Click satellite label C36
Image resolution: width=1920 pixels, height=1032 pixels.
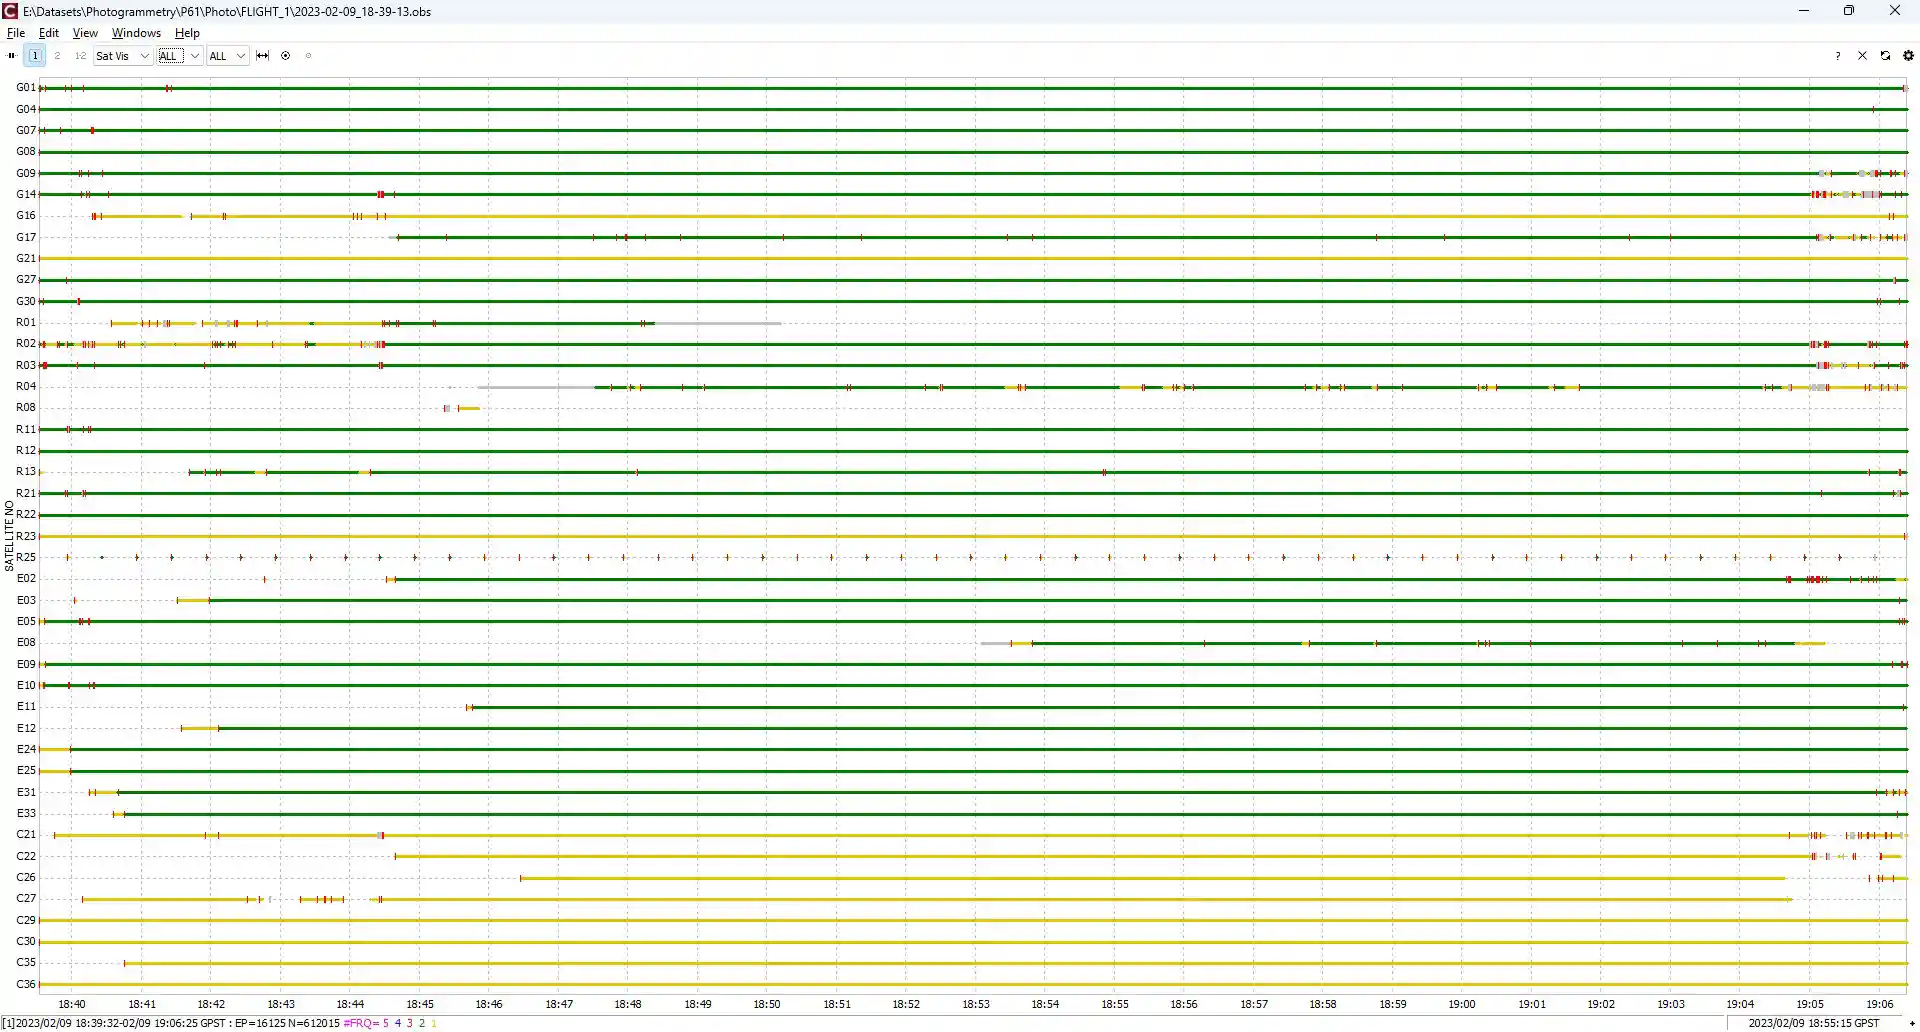click(x=26, y=985)
